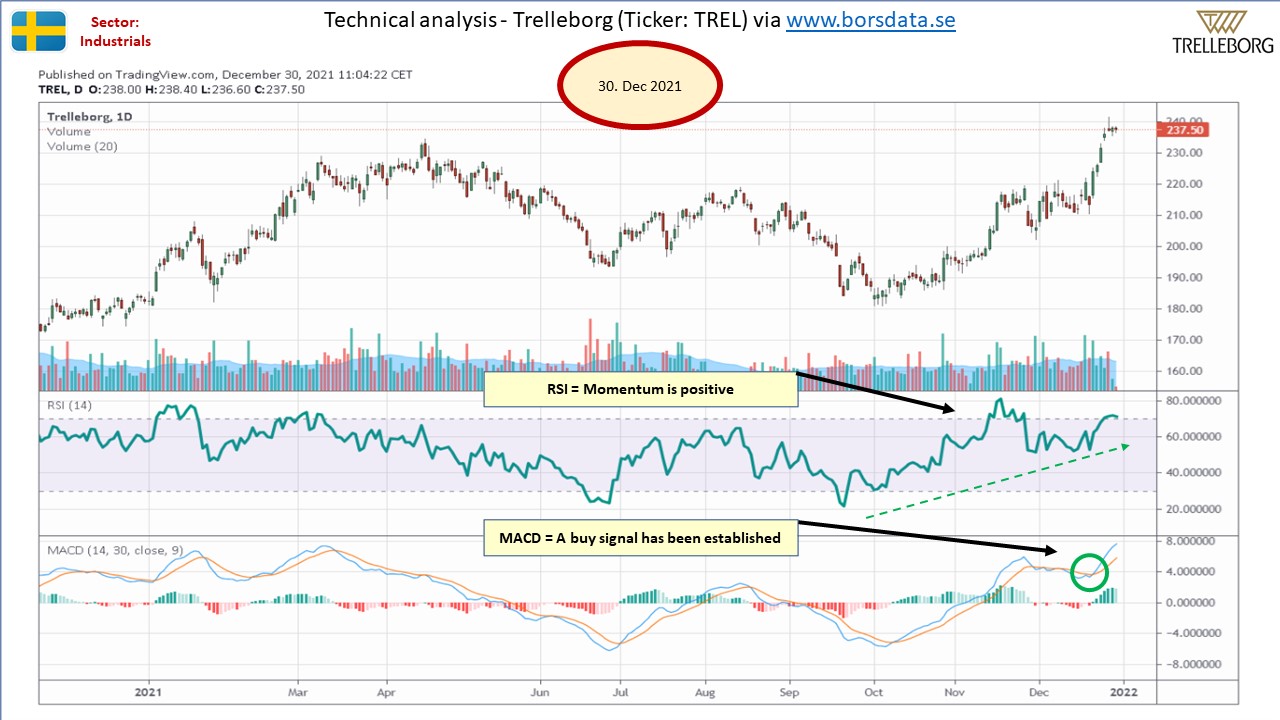This screenshot has height=720, width=1280.
Task: Click the Dec label on the time axis
Action: pos(1039,691)
